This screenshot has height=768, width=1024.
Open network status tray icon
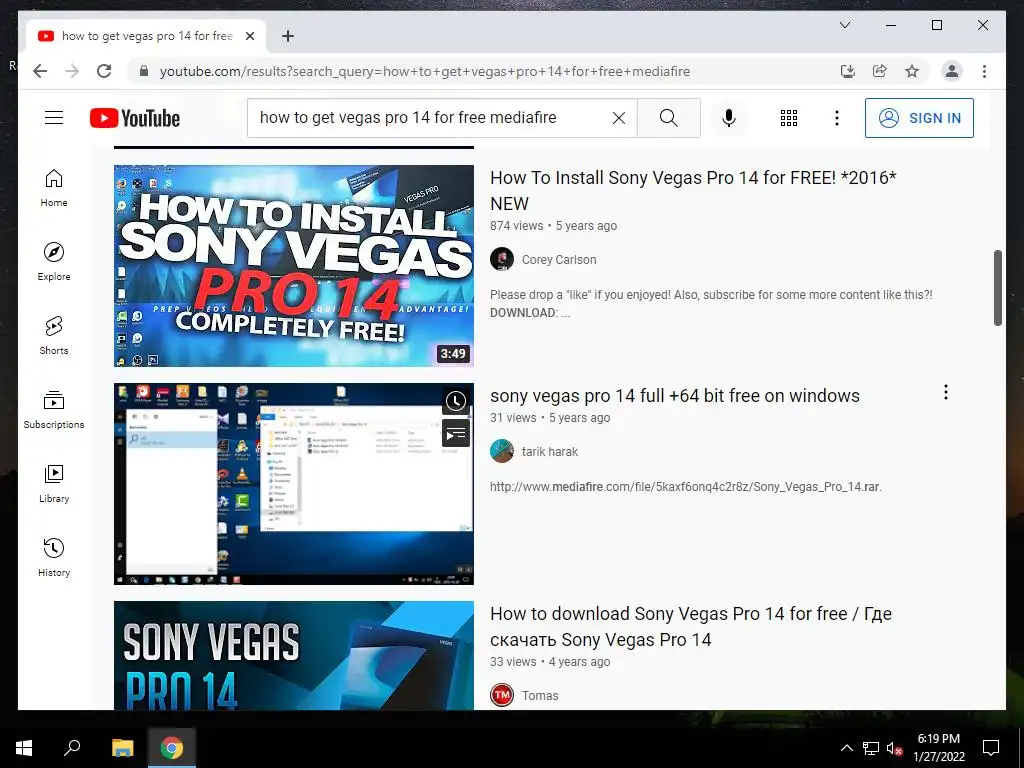(x=871, y=748)
